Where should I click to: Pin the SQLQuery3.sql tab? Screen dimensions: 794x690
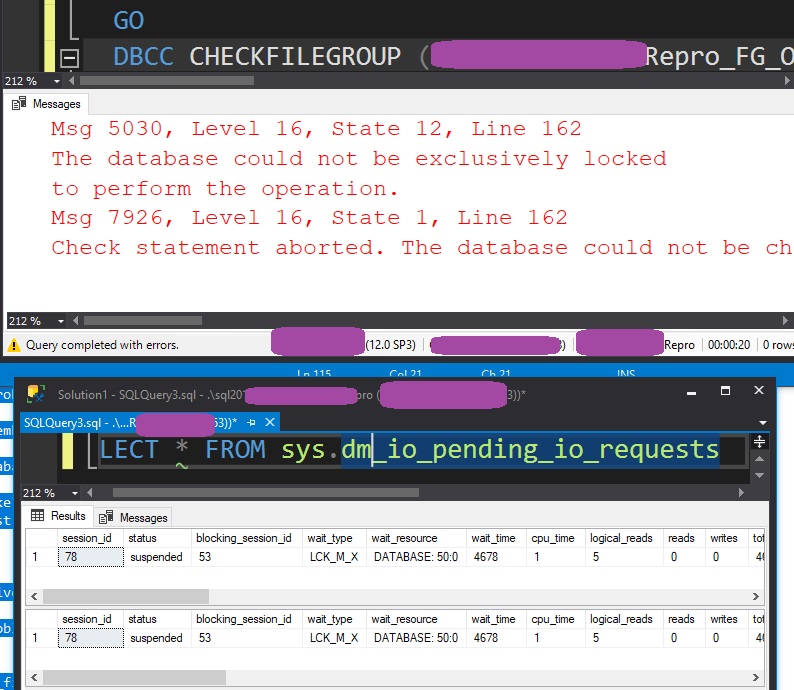(x=252, y=423)
